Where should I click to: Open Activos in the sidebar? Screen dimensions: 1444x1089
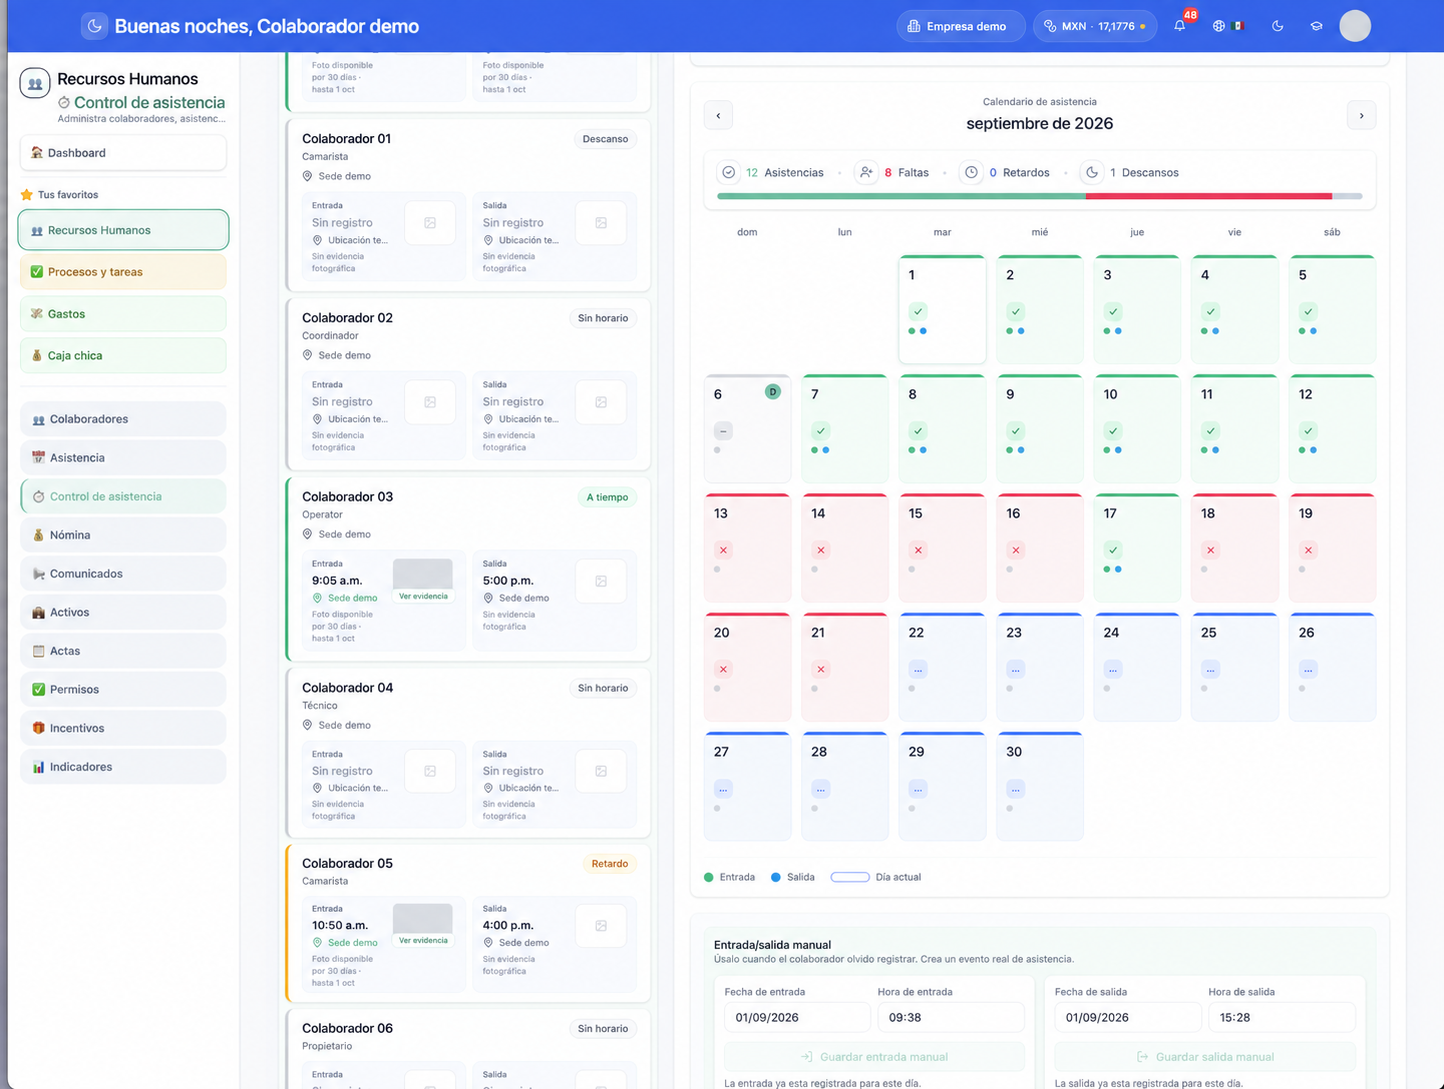point(123,612)
